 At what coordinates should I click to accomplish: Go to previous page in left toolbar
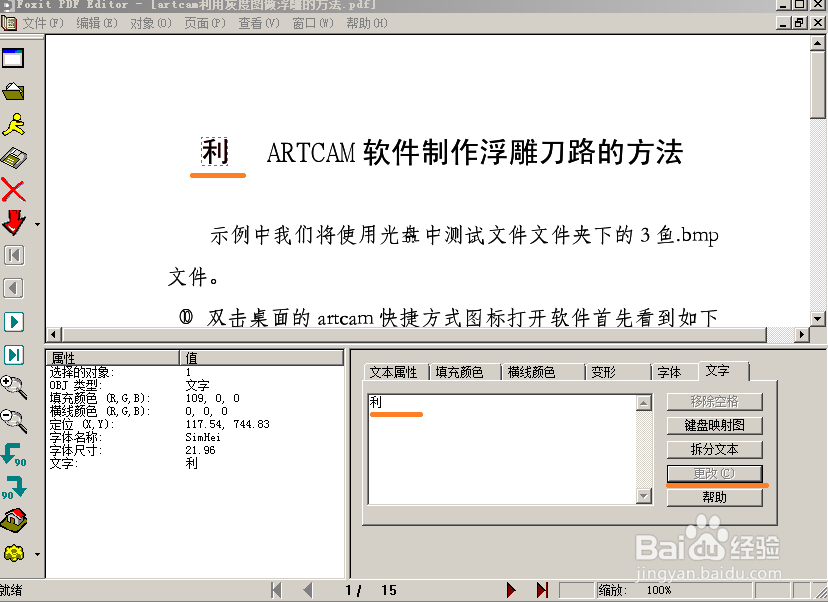click(x=14, y=289)
